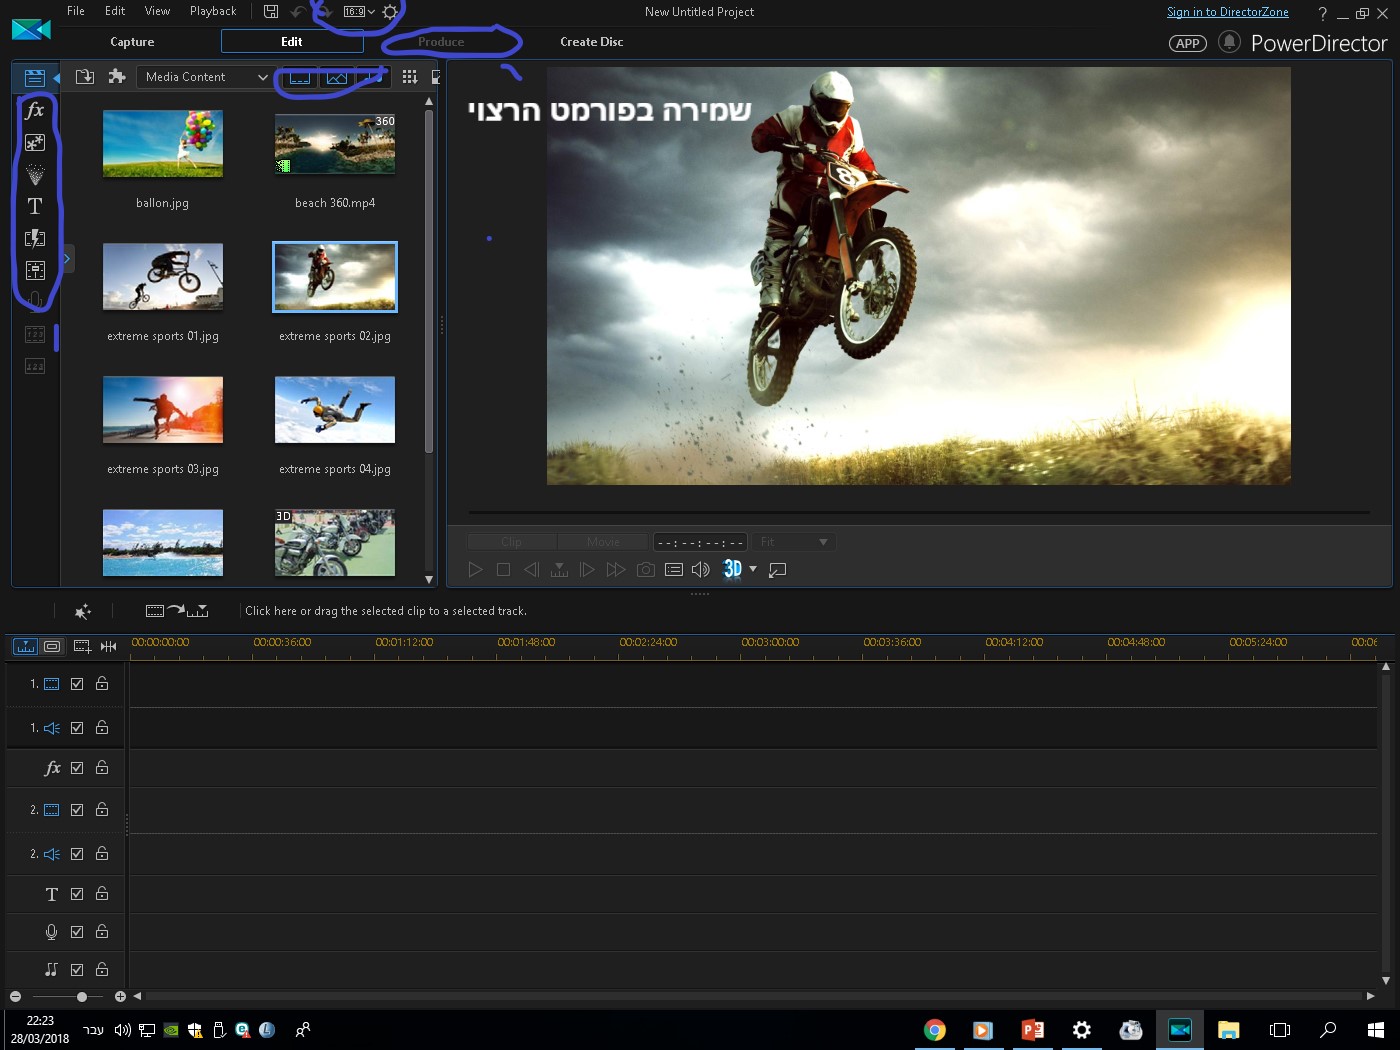Screen dimensions: 1400x1050
Task: Click the Magic Tools sparkle icon
Action: pos(83,611)
